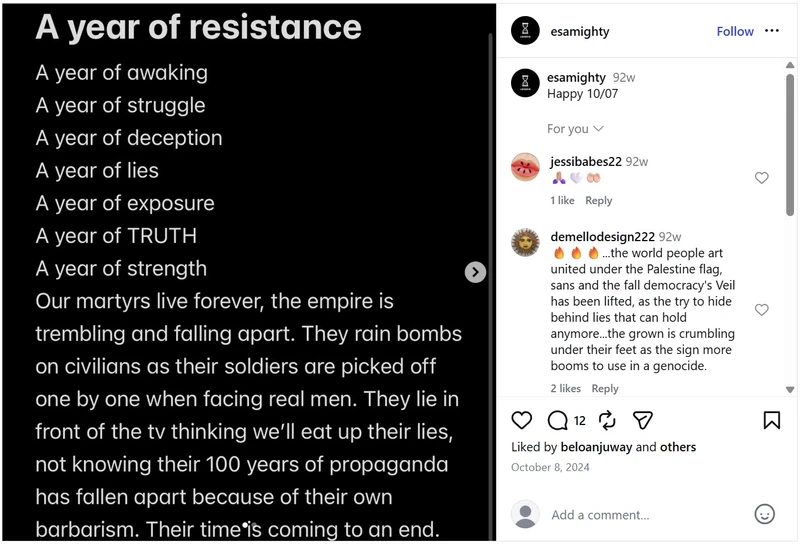Reply to demellodesign222's comment
The width and height of the screenshot is (800, 545).
pyautogui.click(x=605, y=388)
